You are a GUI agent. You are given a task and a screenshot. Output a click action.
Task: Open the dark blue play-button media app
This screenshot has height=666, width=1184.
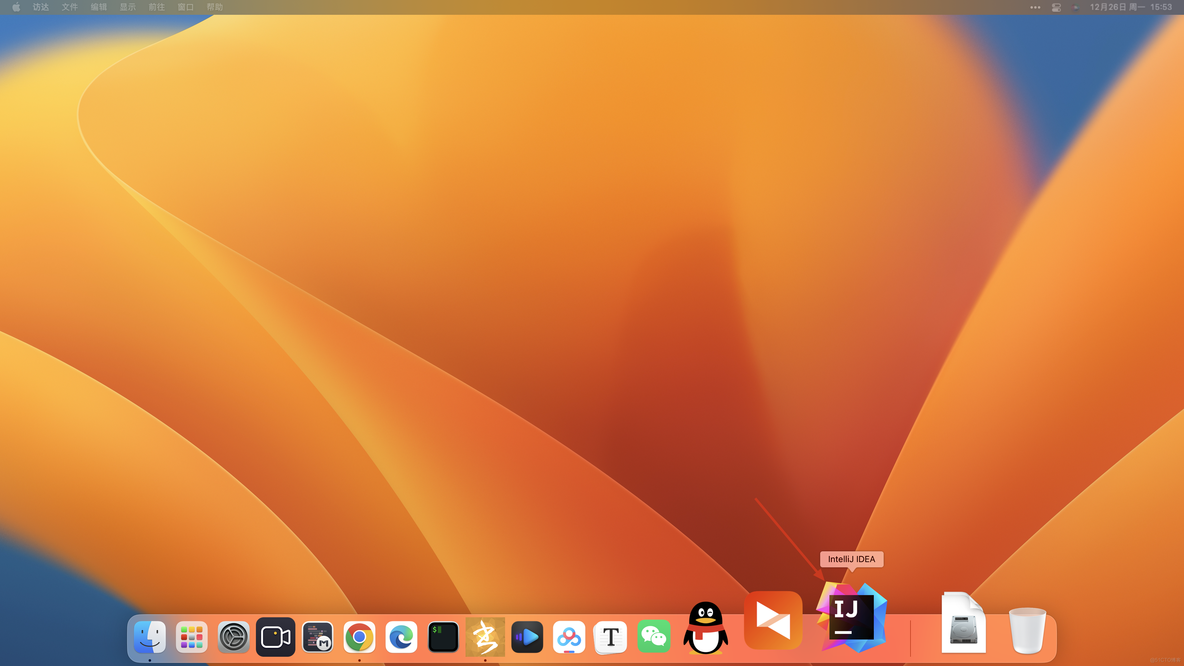(x=527, y=637)
